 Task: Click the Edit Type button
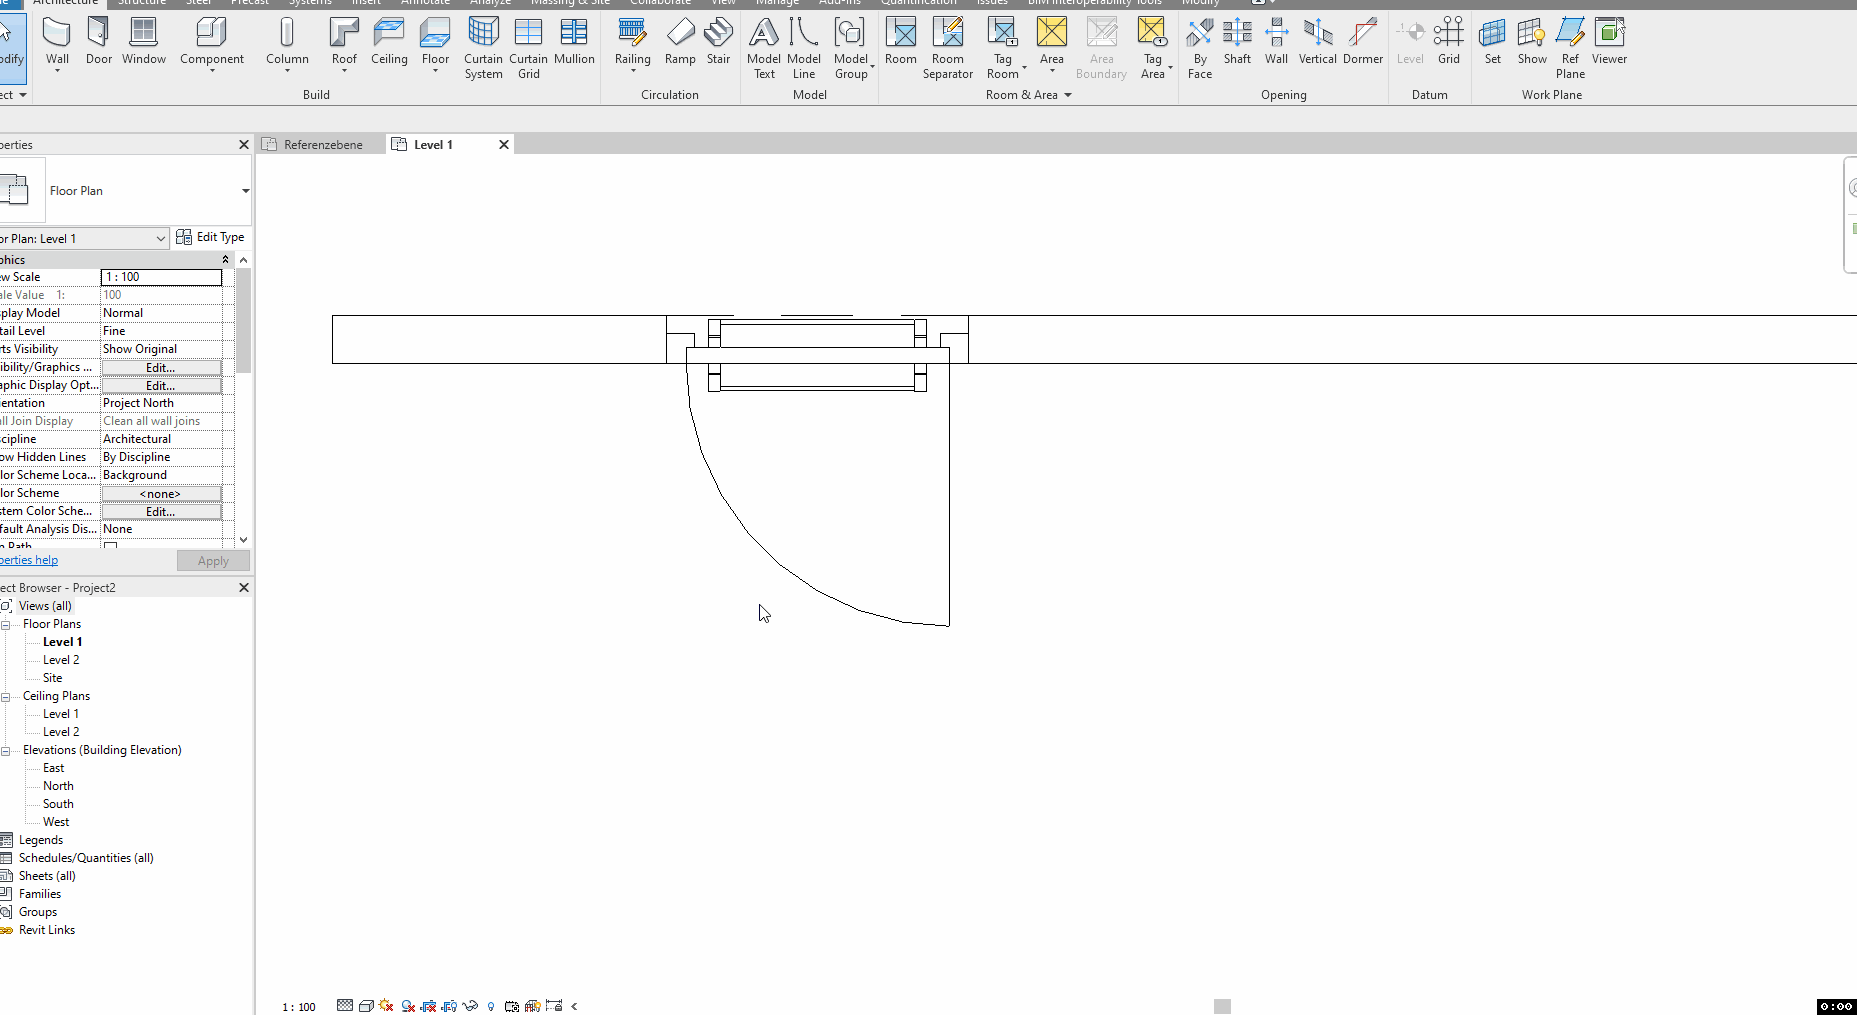pos(211,237)
